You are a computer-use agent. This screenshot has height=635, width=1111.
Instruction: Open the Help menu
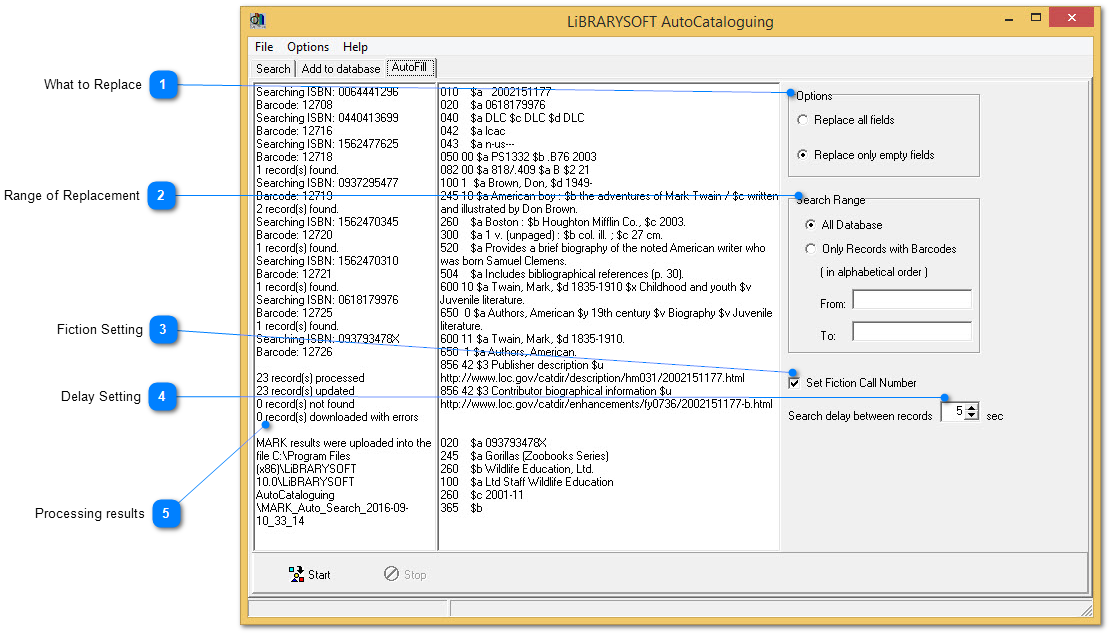tap(355, 47)
